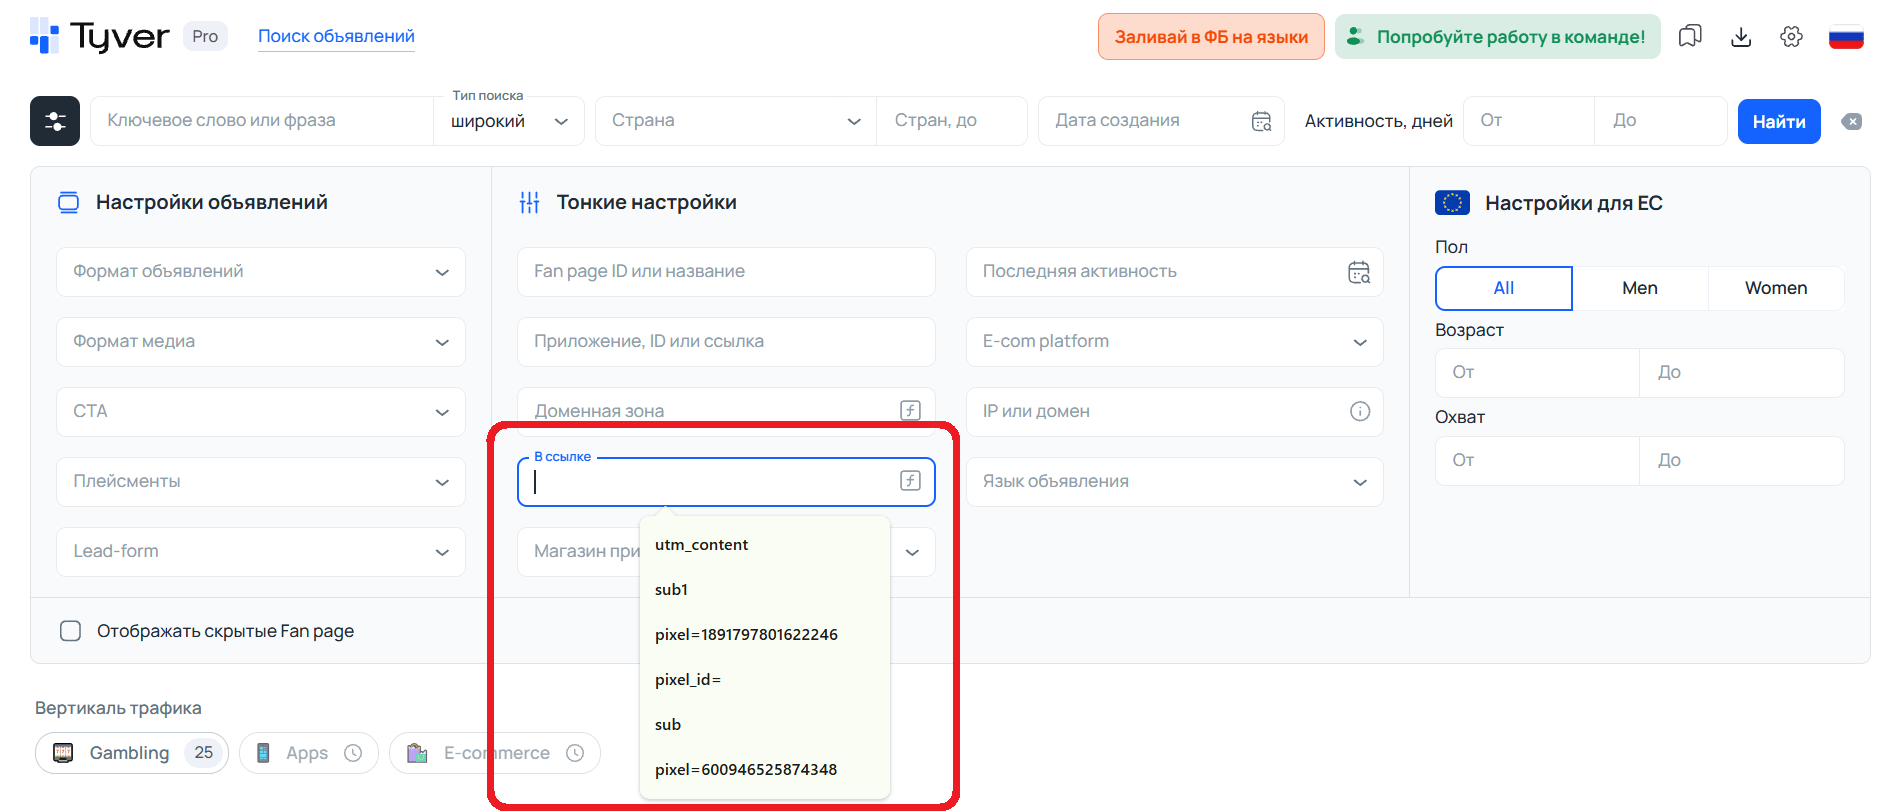Image resolution: width=1901 pixels, height=812 pixels.
Task: Focus Охват До field
Action: (1742, 461)
